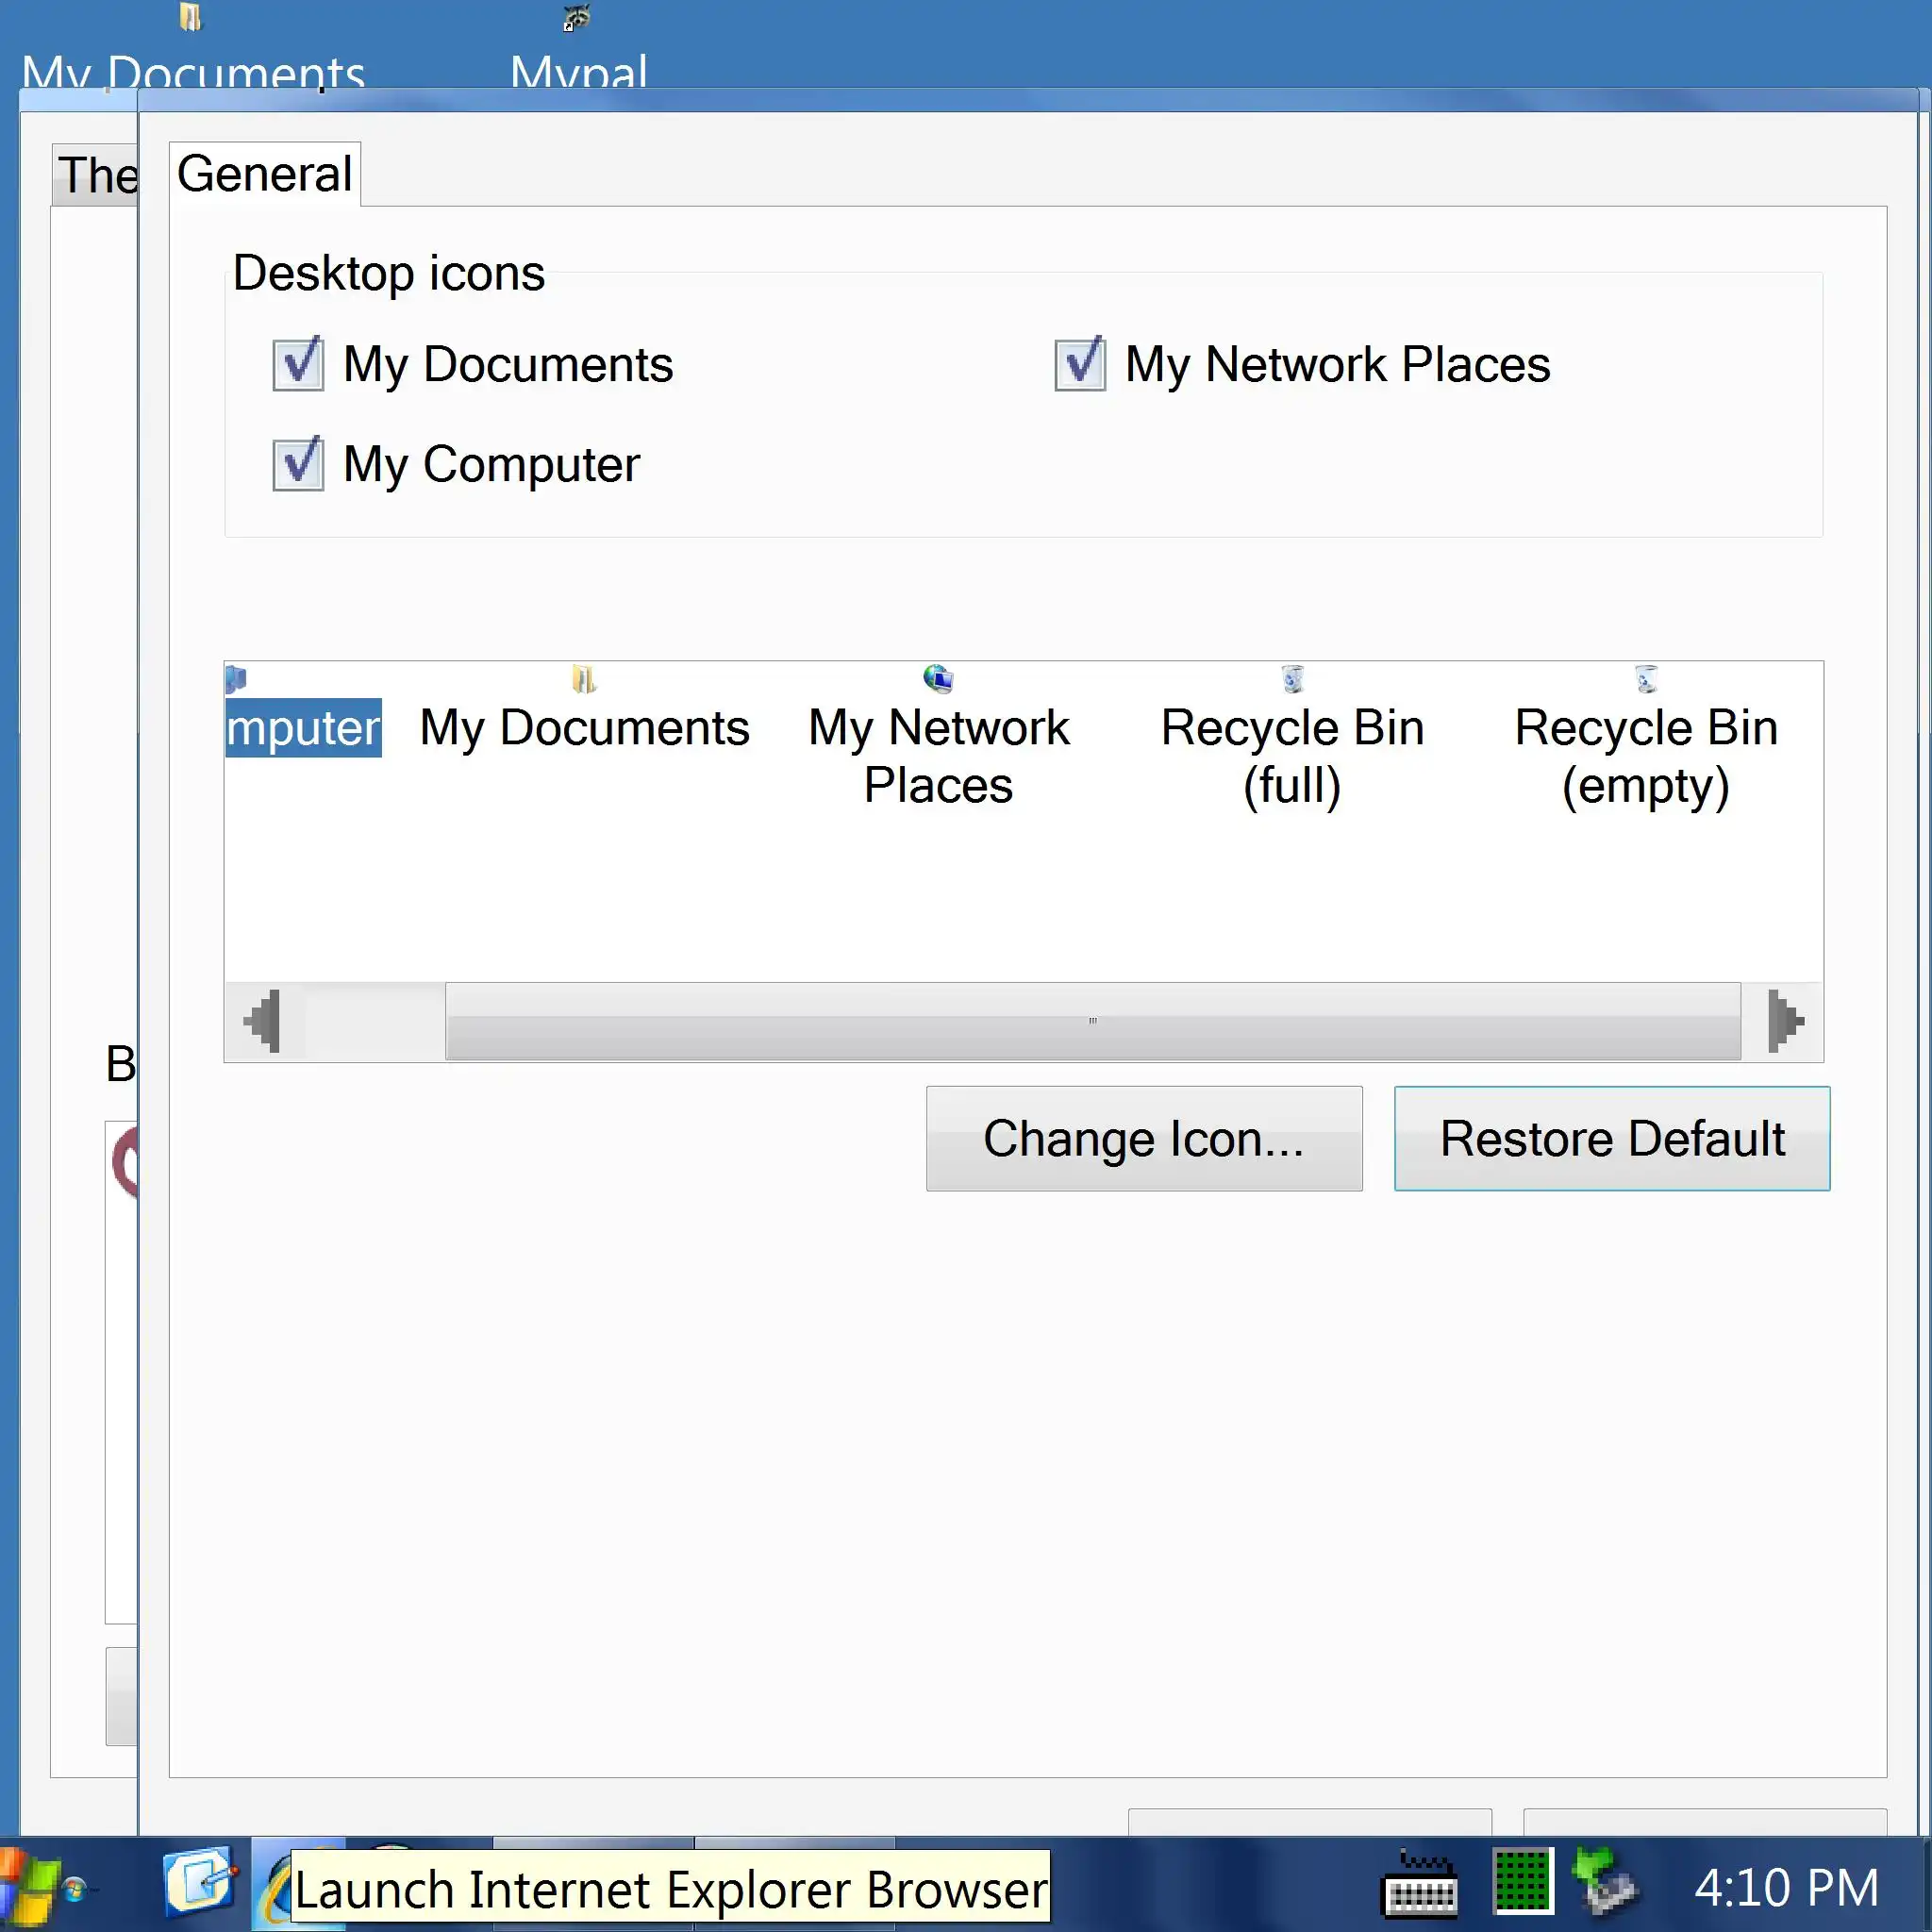Switch to the General tab

point(264,174)
